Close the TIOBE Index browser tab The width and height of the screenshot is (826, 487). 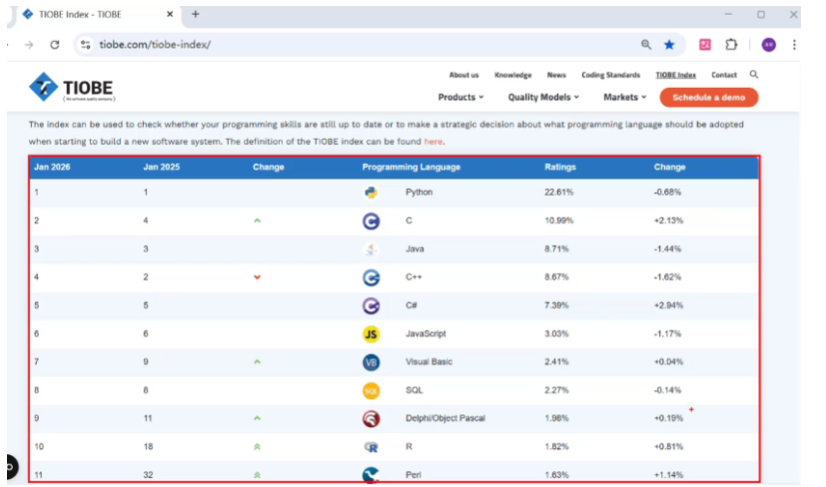pos(170,14)
